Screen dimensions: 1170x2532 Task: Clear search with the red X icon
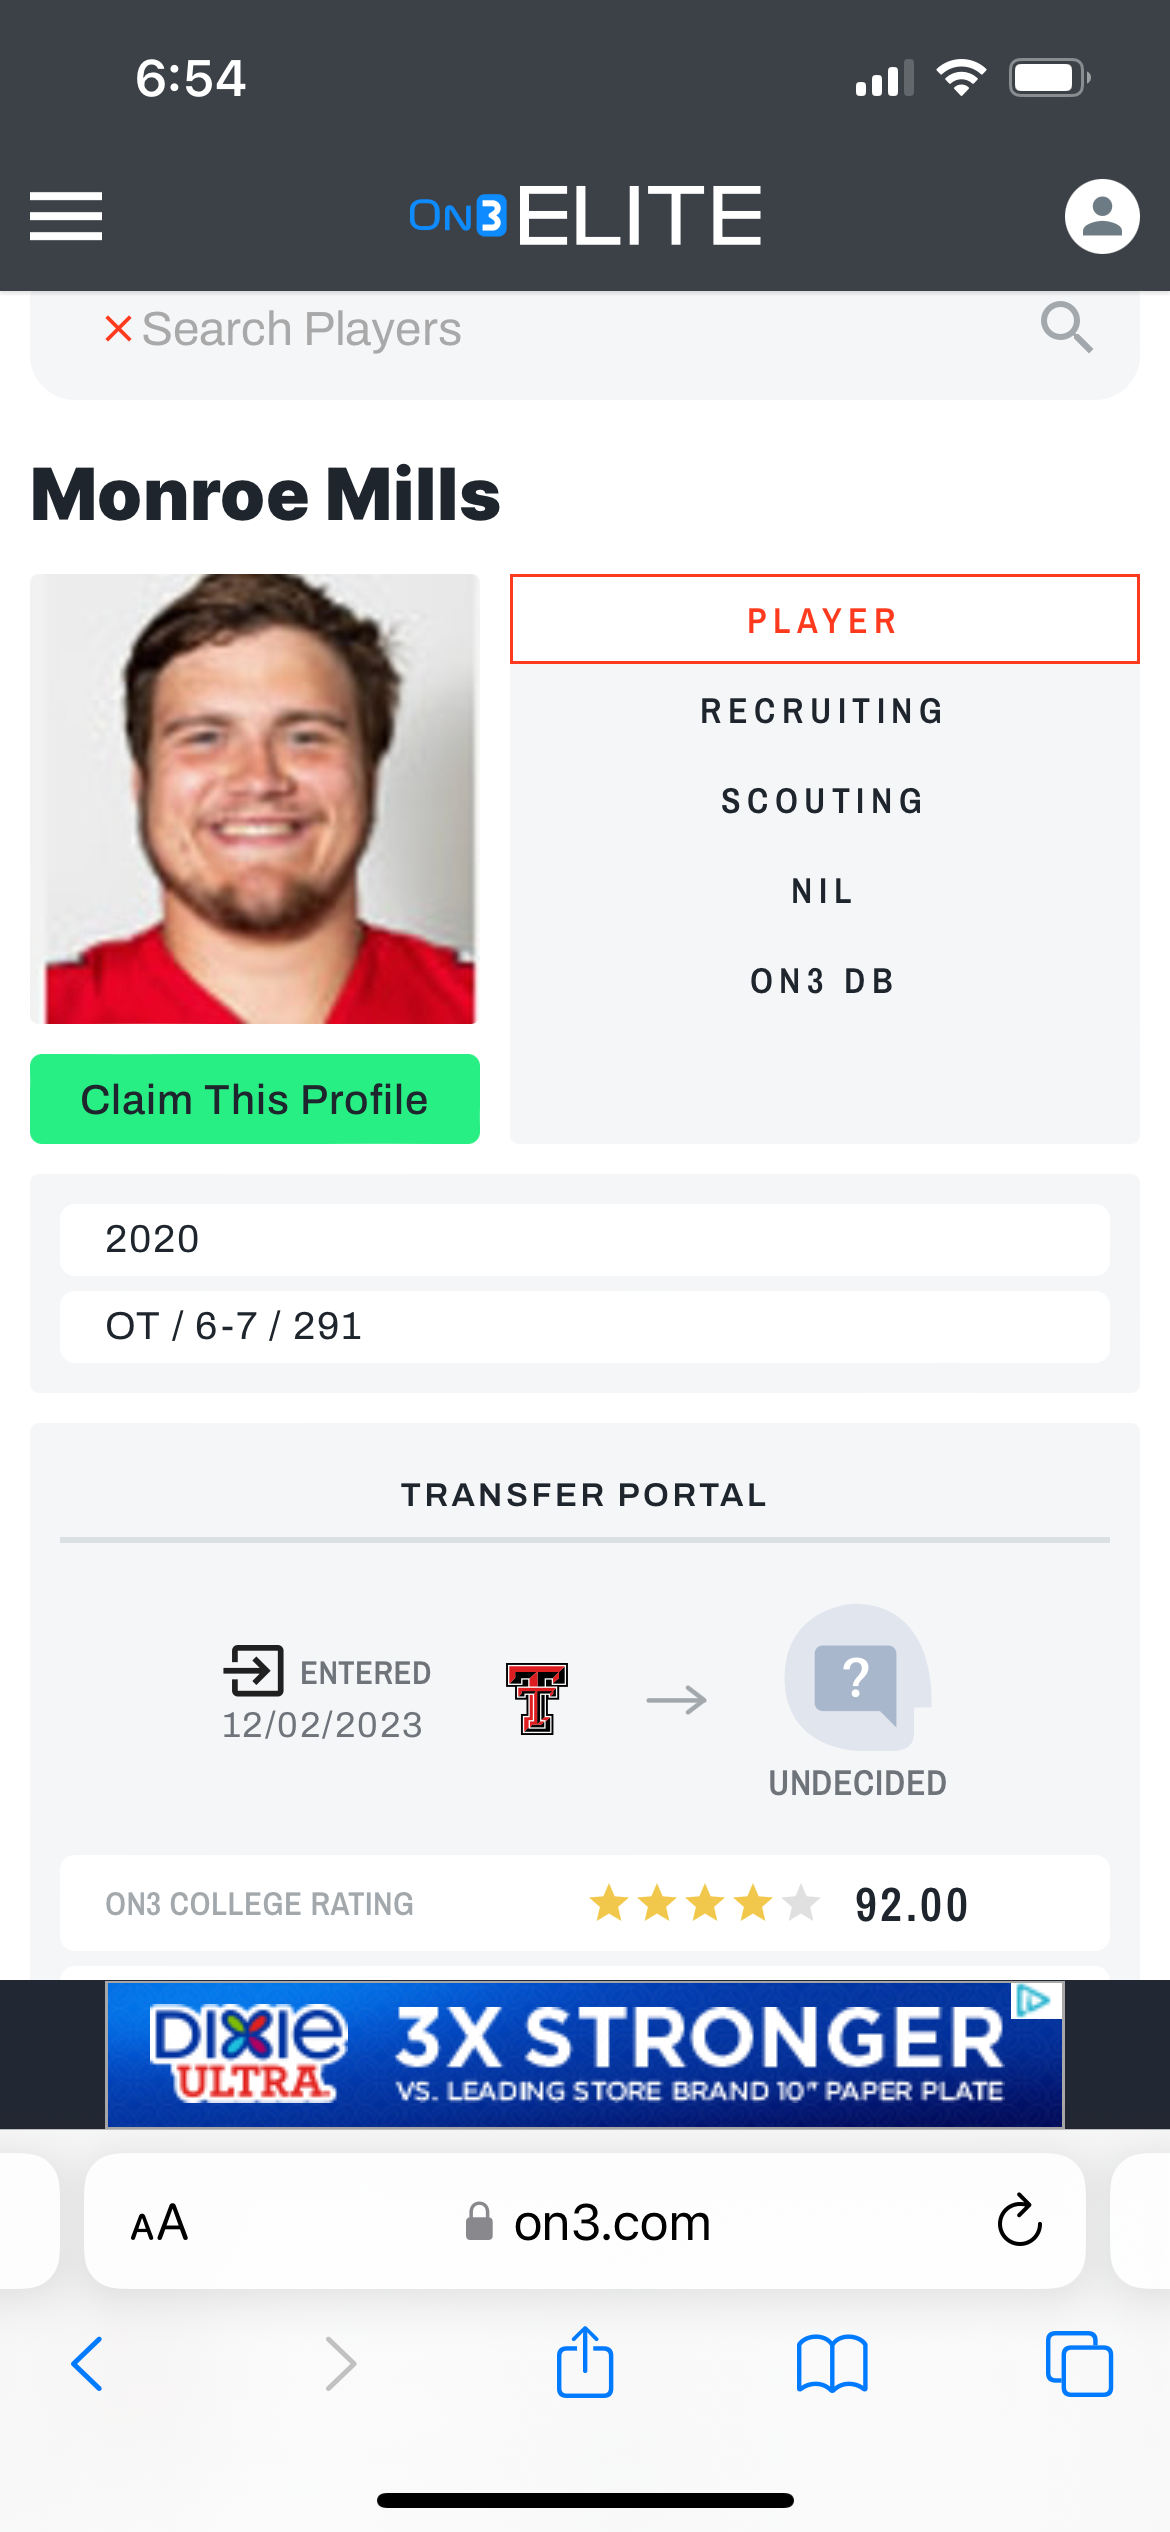pos(118,328)
